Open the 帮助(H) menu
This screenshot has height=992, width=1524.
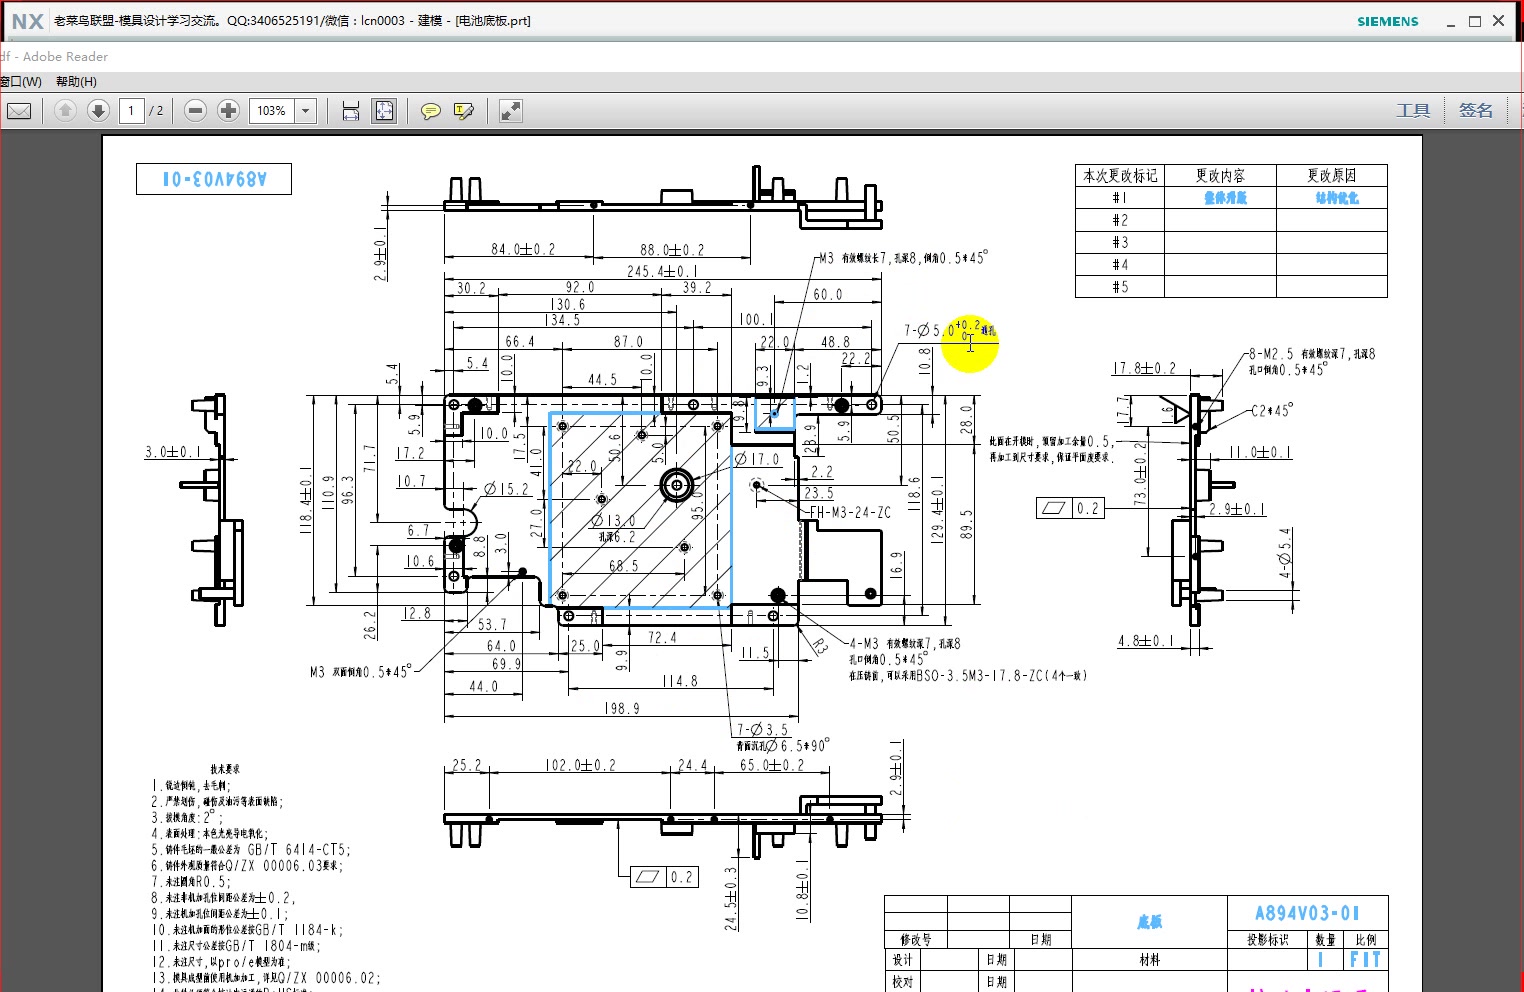coord(76,82)
